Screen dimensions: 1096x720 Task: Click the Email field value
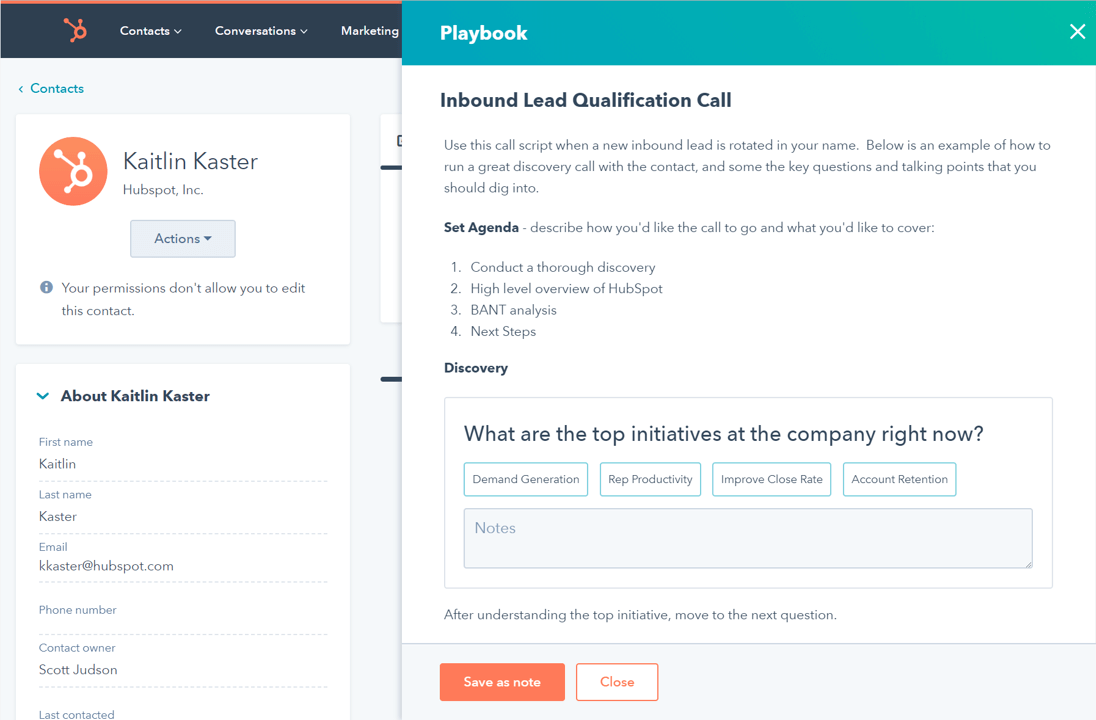point(106,566)
